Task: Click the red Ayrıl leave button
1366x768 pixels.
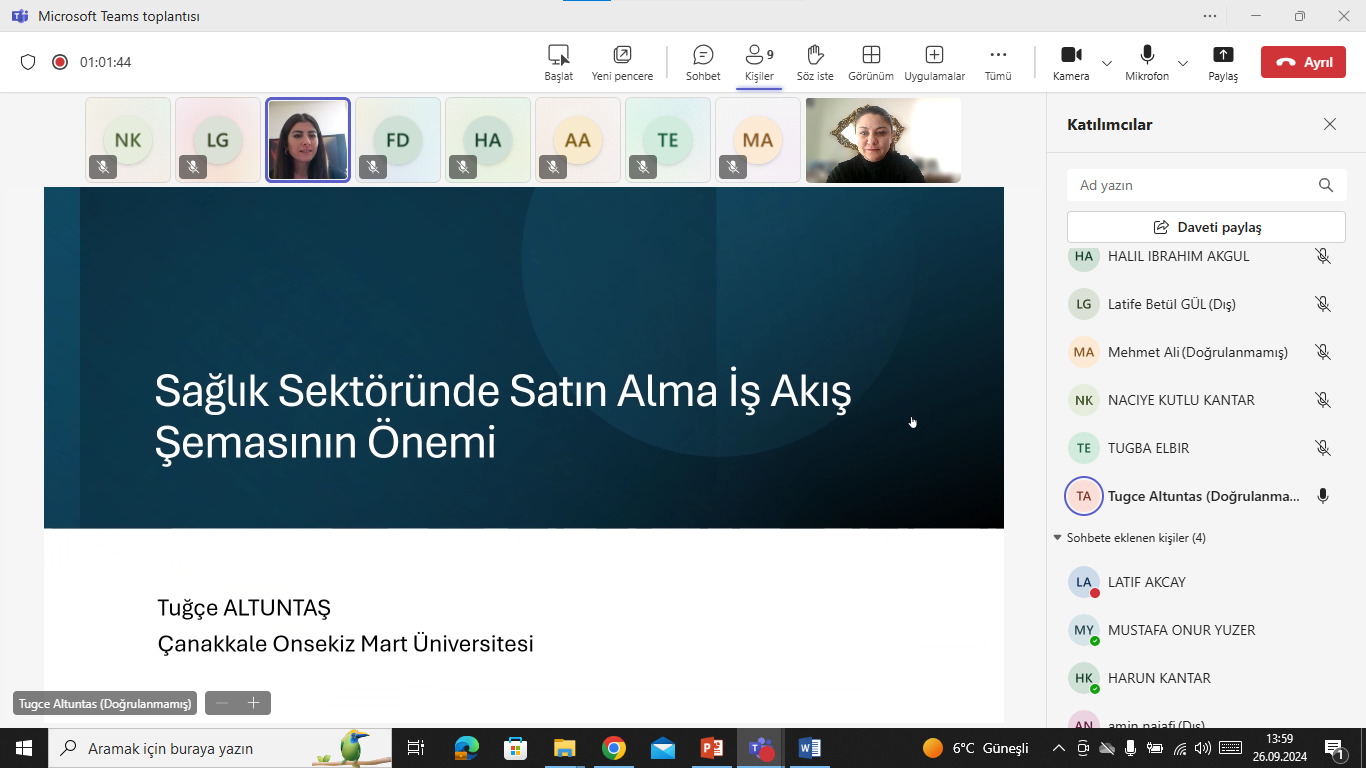Action: [x=1302, y=62]
